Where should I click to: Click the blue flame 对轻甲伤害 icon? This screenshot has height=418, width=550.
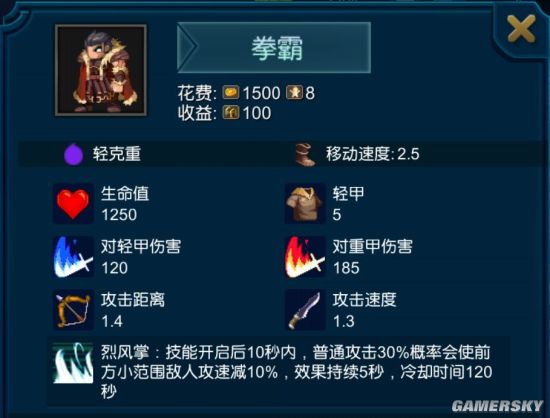point(73,257)
